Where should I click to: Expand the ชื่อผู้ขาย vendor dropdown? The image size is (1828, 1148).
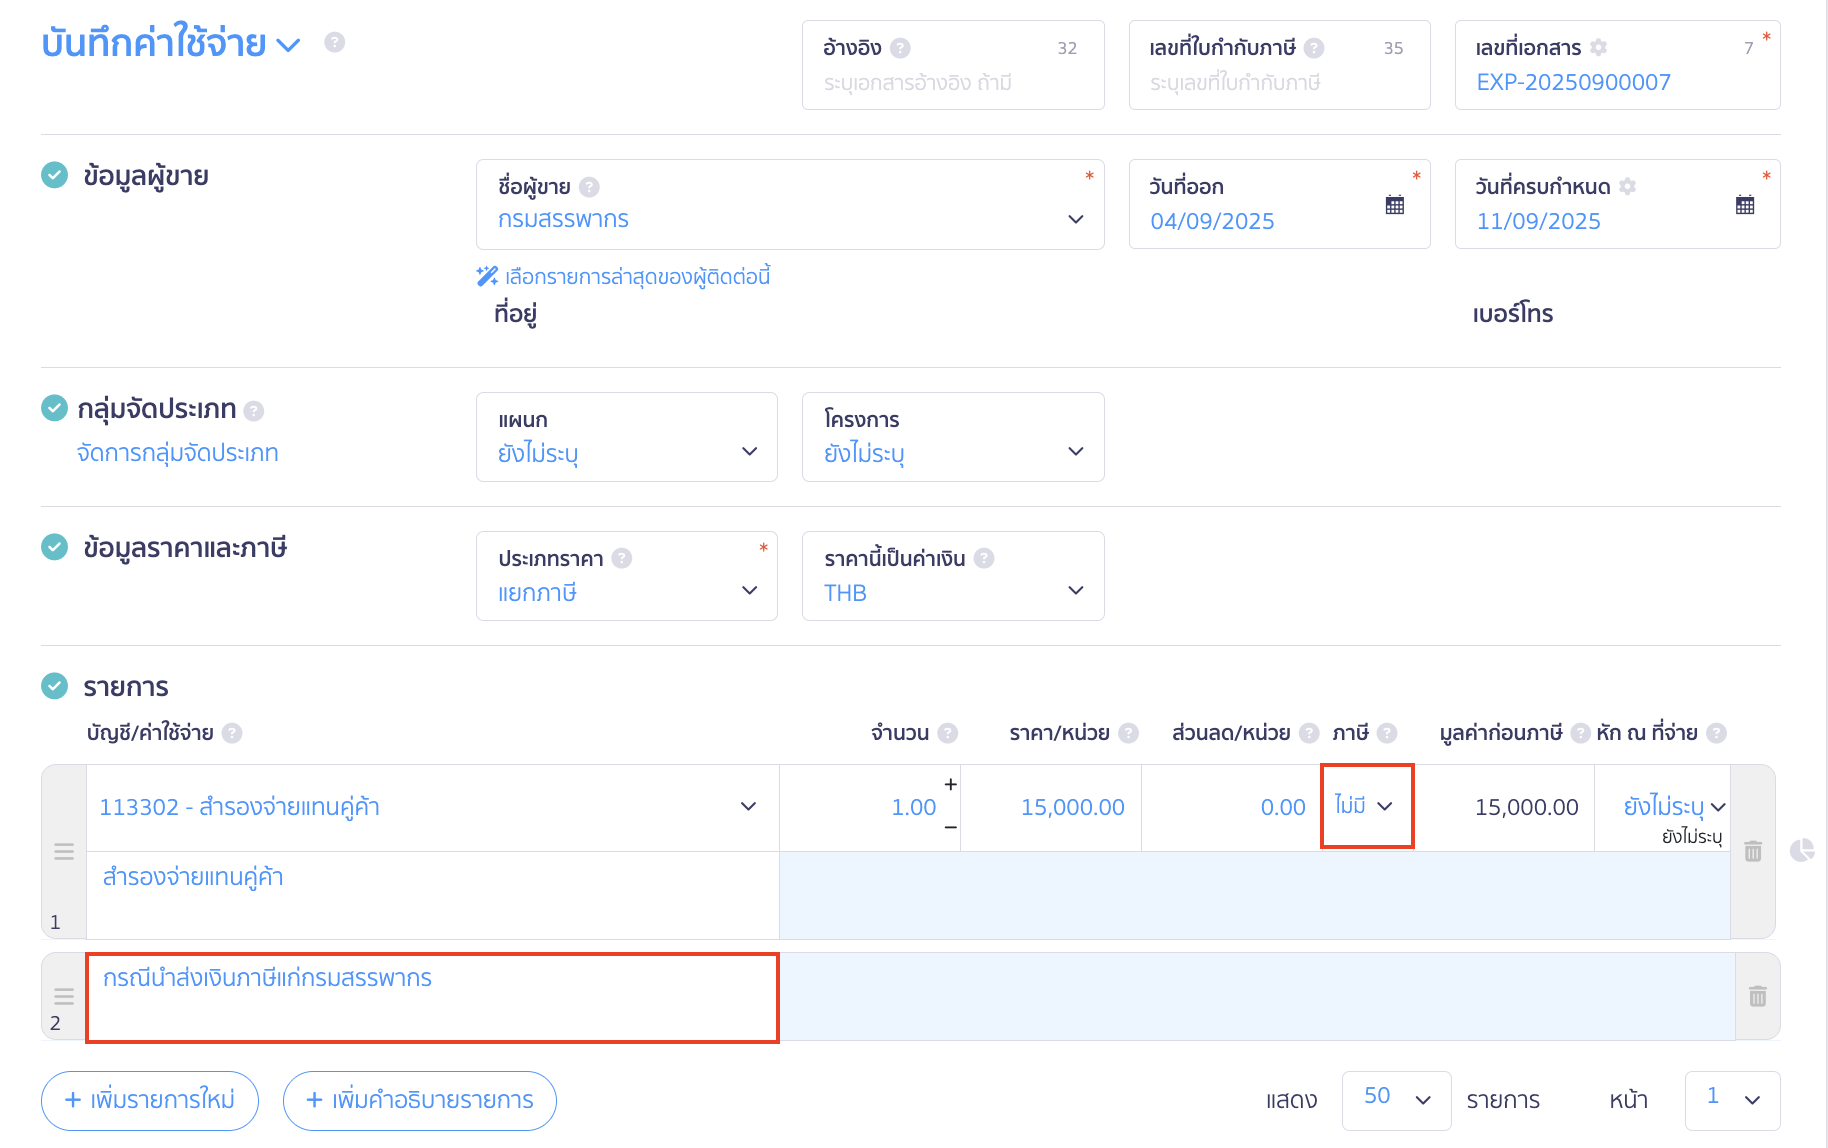coord(1075,219)
